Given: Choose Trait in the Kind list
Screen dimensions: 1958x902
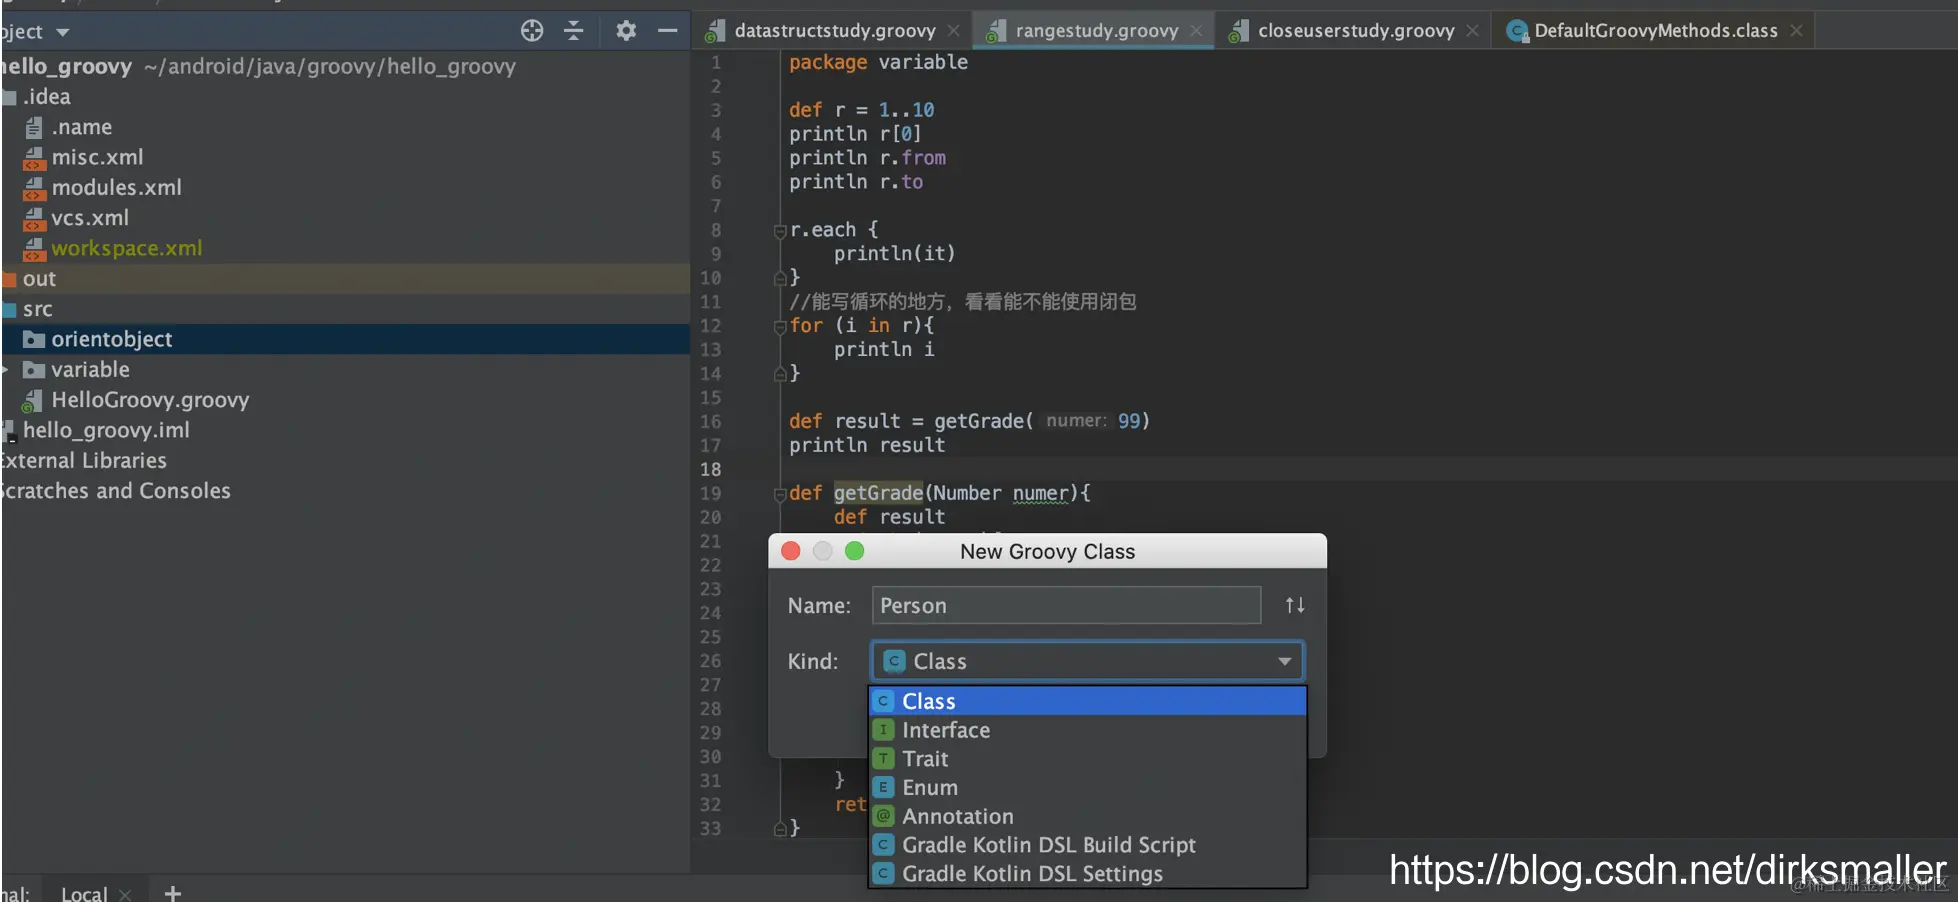Looking at the screenshot, I should pyautogui.click(x=1088, y=759).
